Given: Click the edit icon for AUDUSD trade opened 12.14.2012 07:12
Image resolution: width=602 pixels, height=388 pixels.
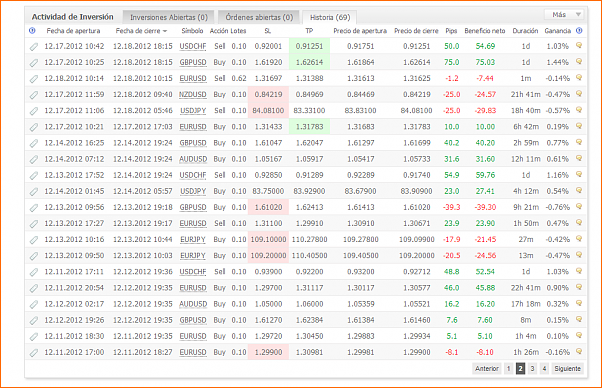Looking at the screenshot, I should (34, 159).
